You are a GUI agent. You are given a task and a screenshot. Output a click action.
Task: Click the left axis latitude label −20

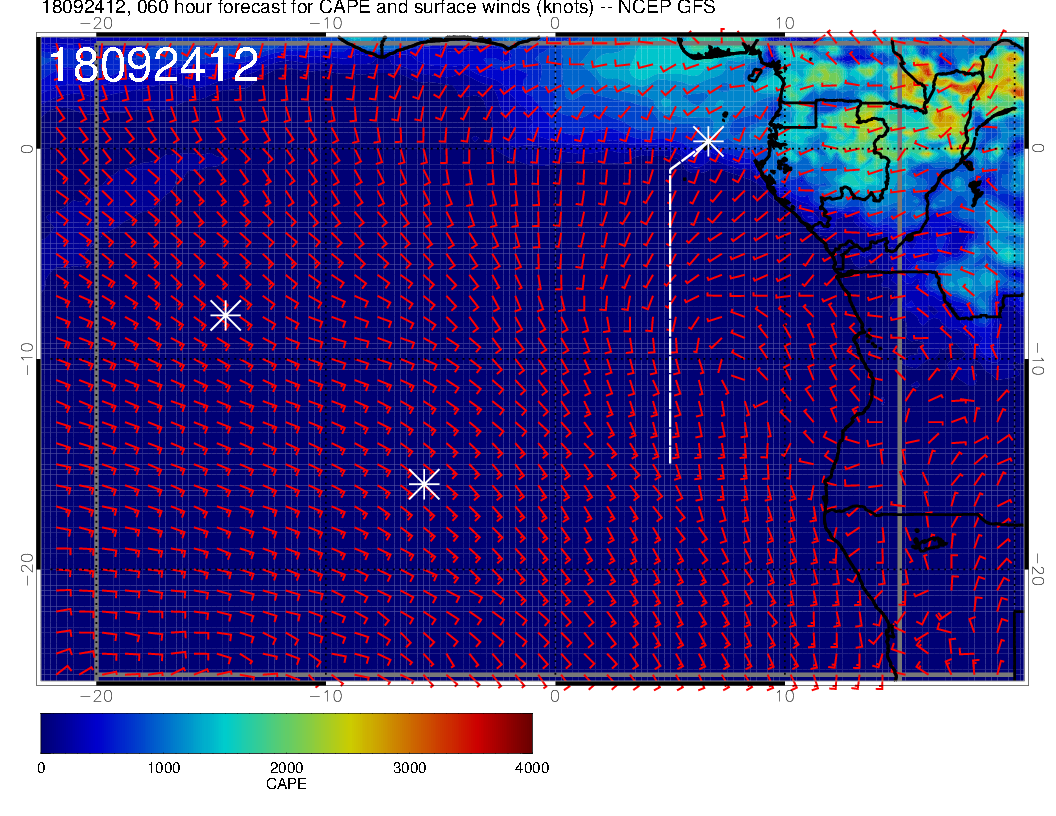tap(26, 570)
